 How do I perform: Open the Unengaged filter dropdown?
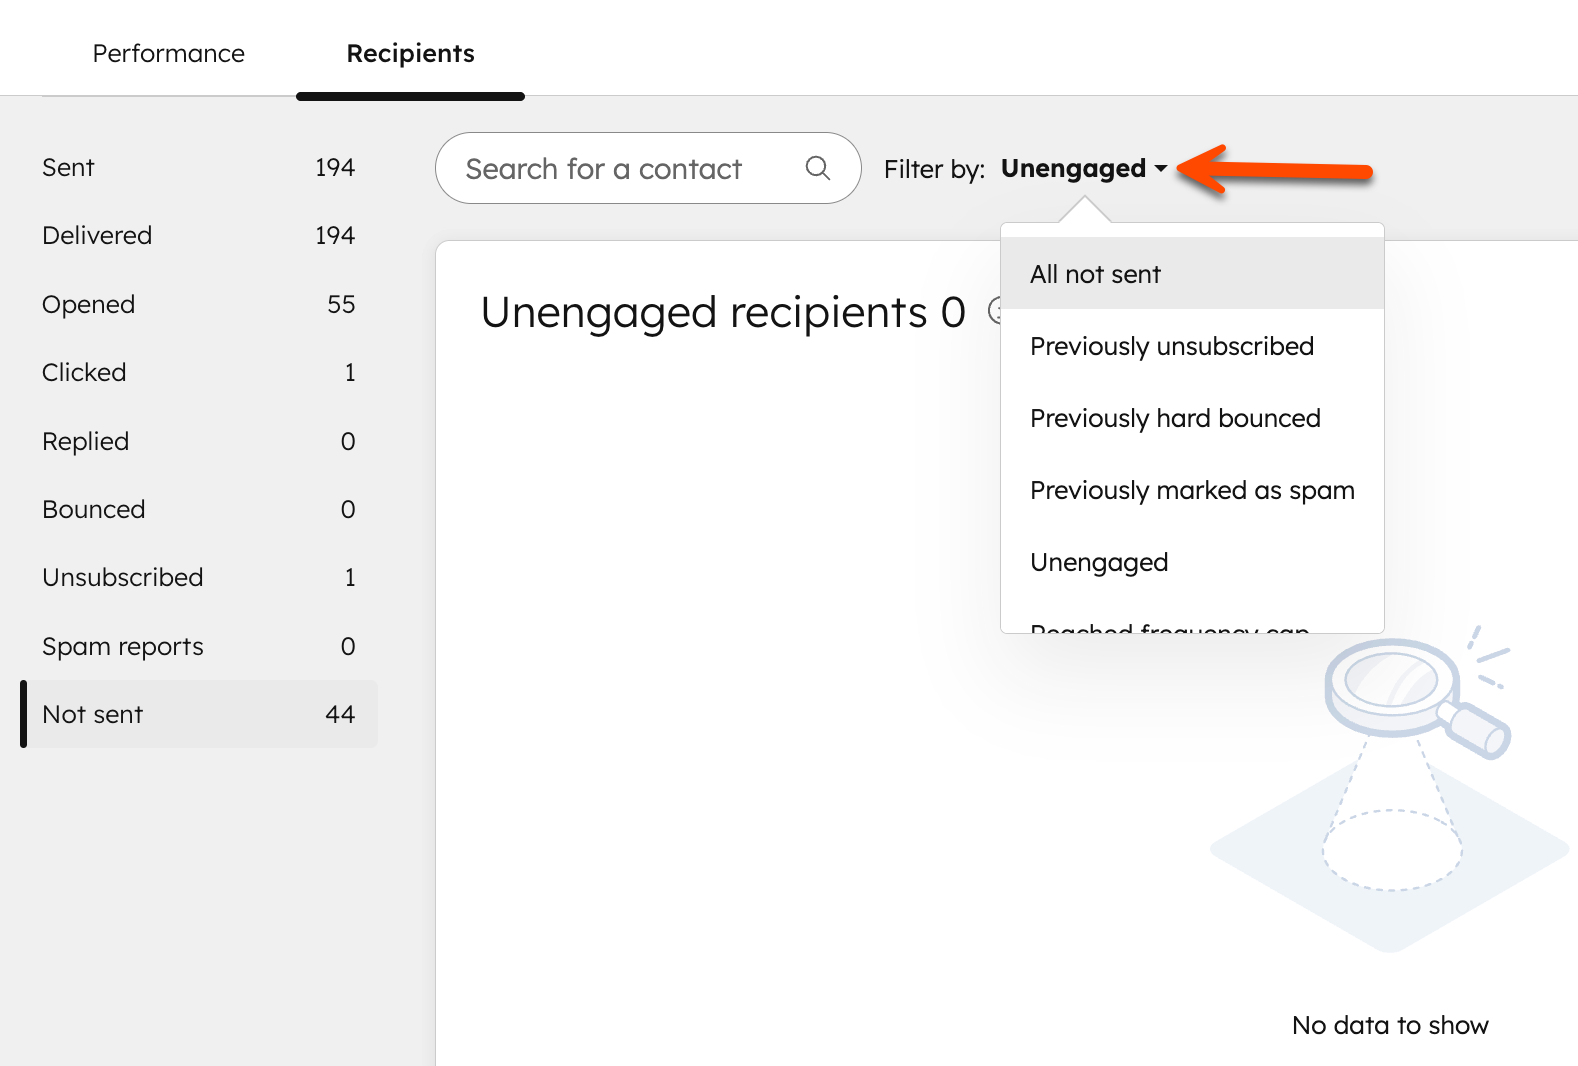click(x=1083, y=168)
